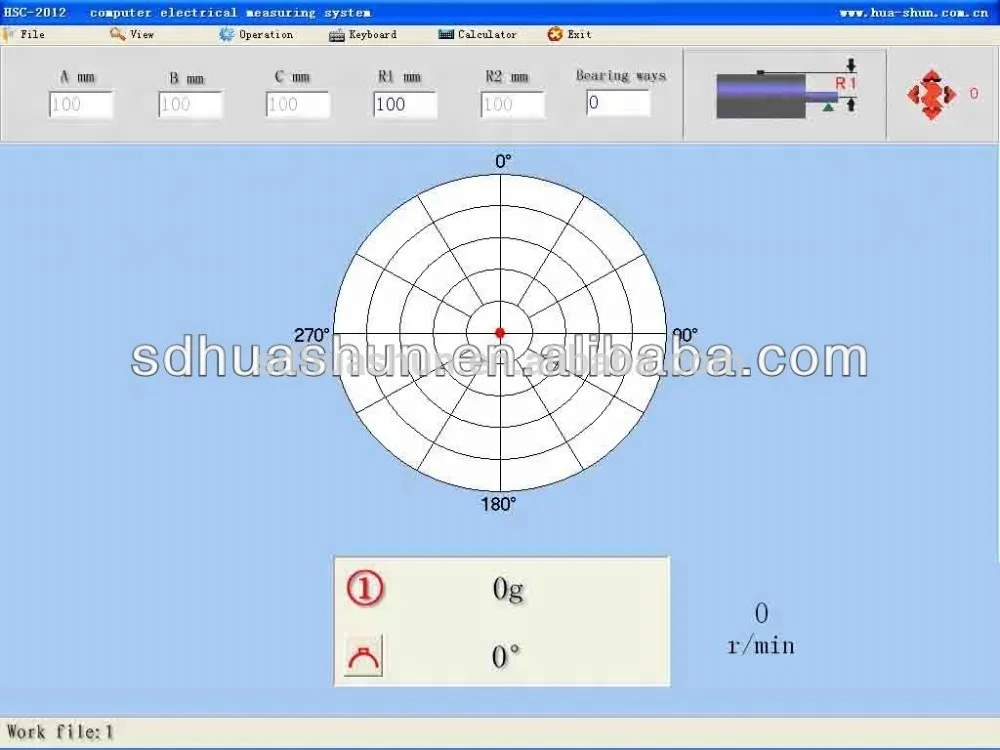Choose the Exit menu item

[x=579, y=34]
